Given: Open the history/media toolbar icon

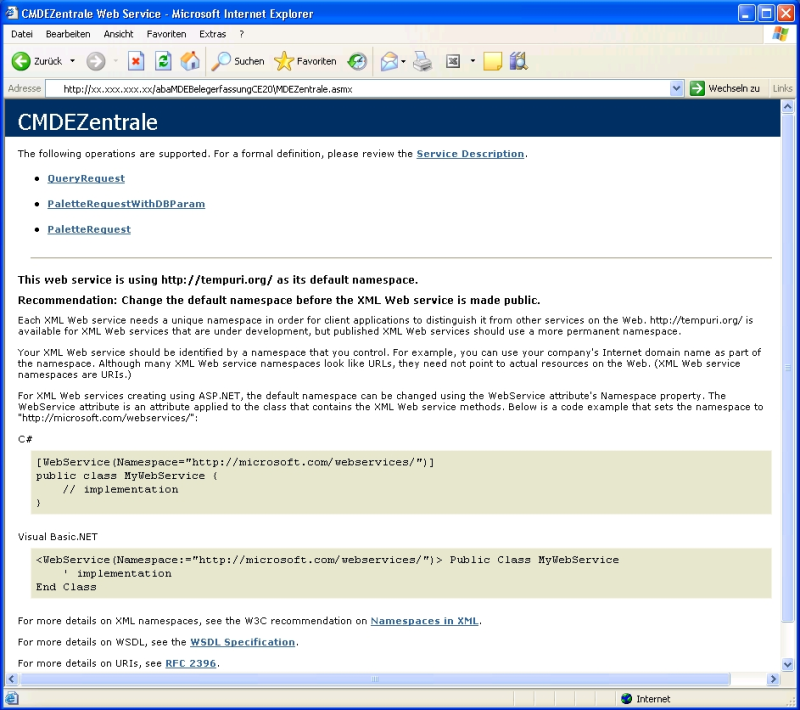Looking at the screenshot, I should pyautogui.click(x=357, y=62).
